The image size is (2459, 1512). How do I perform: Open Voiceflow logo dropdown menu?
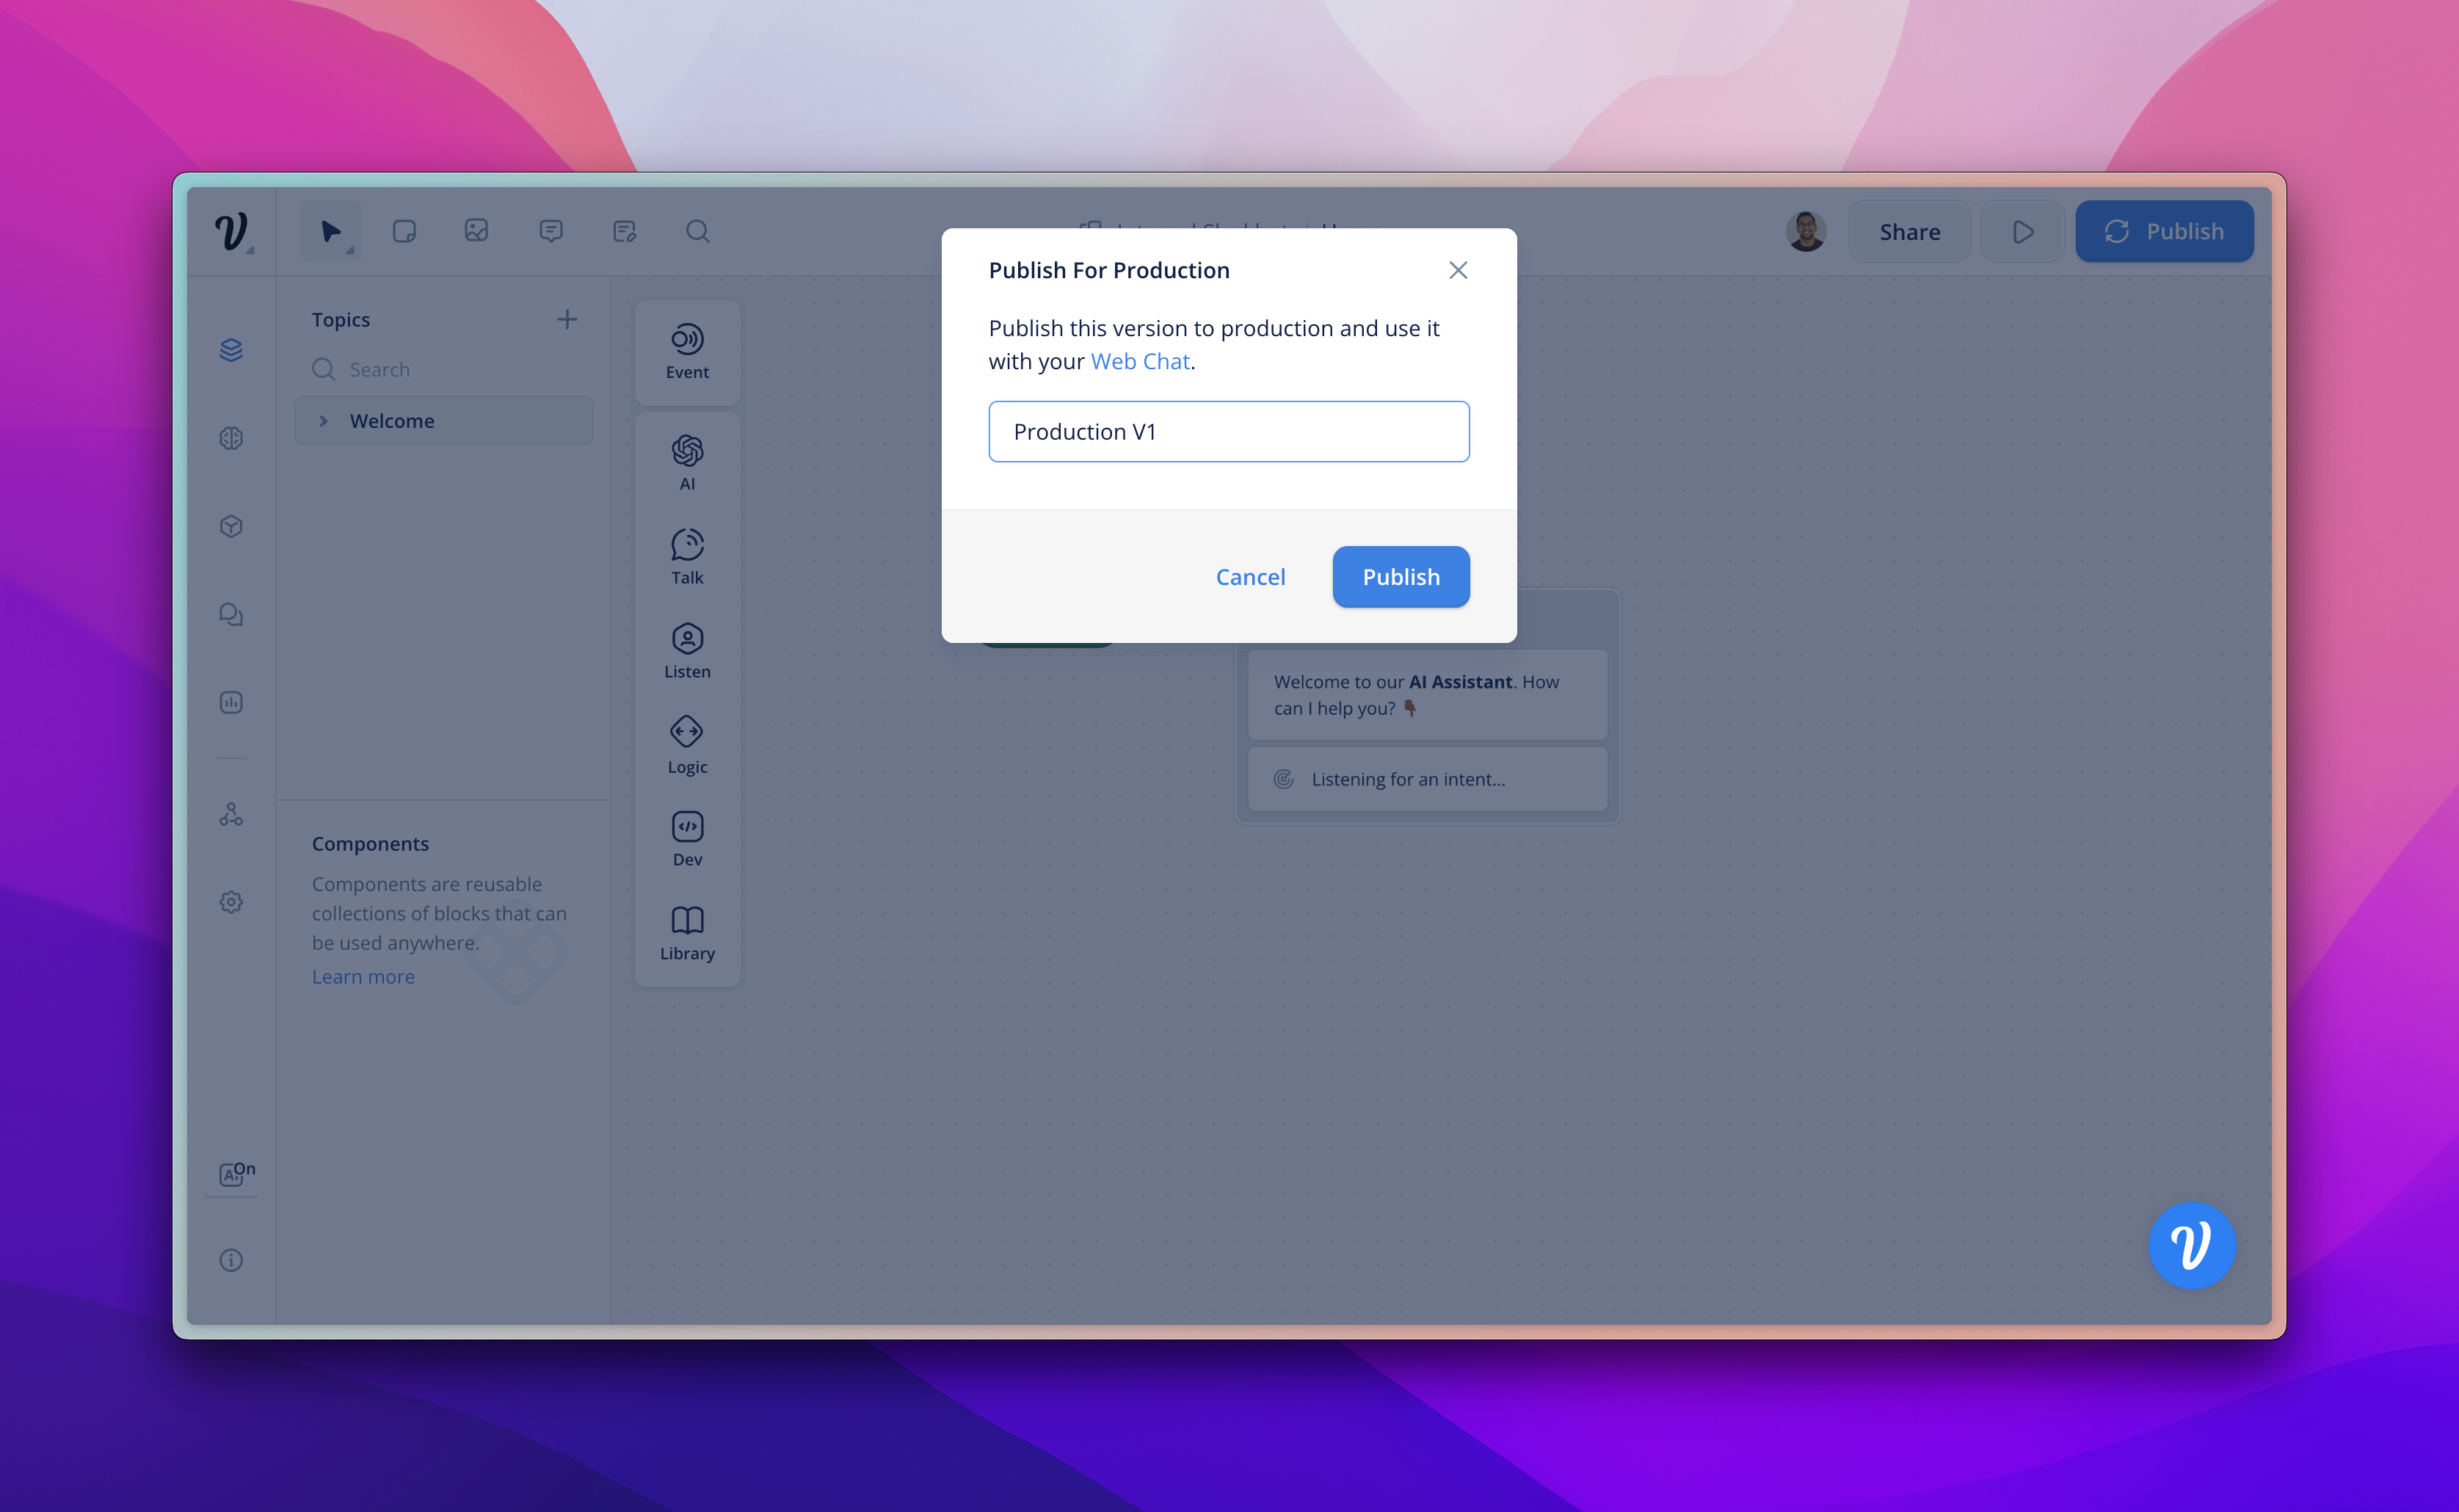coord(233,232)
